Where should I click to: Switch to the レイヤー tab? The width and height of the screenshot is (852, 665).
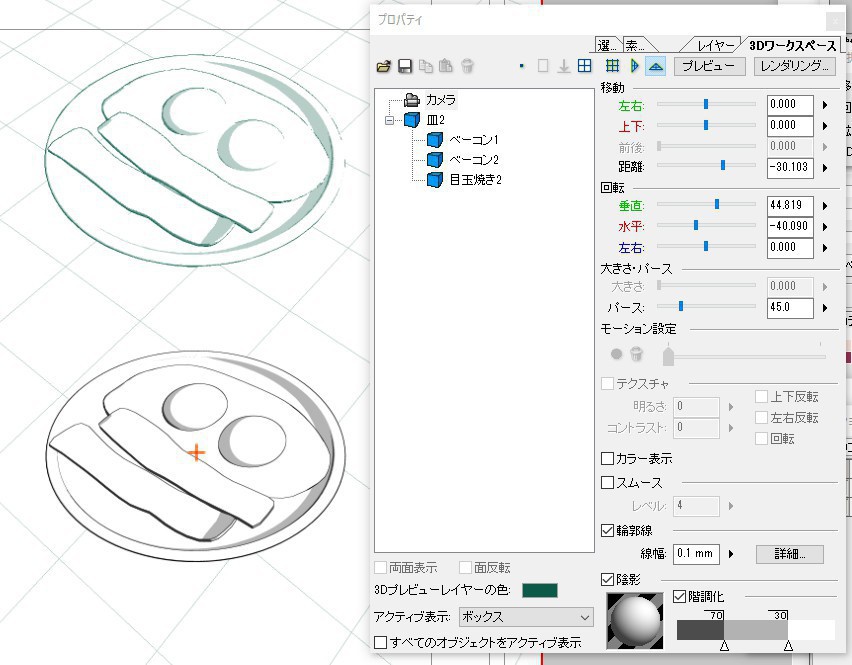[x=715, y=46]
